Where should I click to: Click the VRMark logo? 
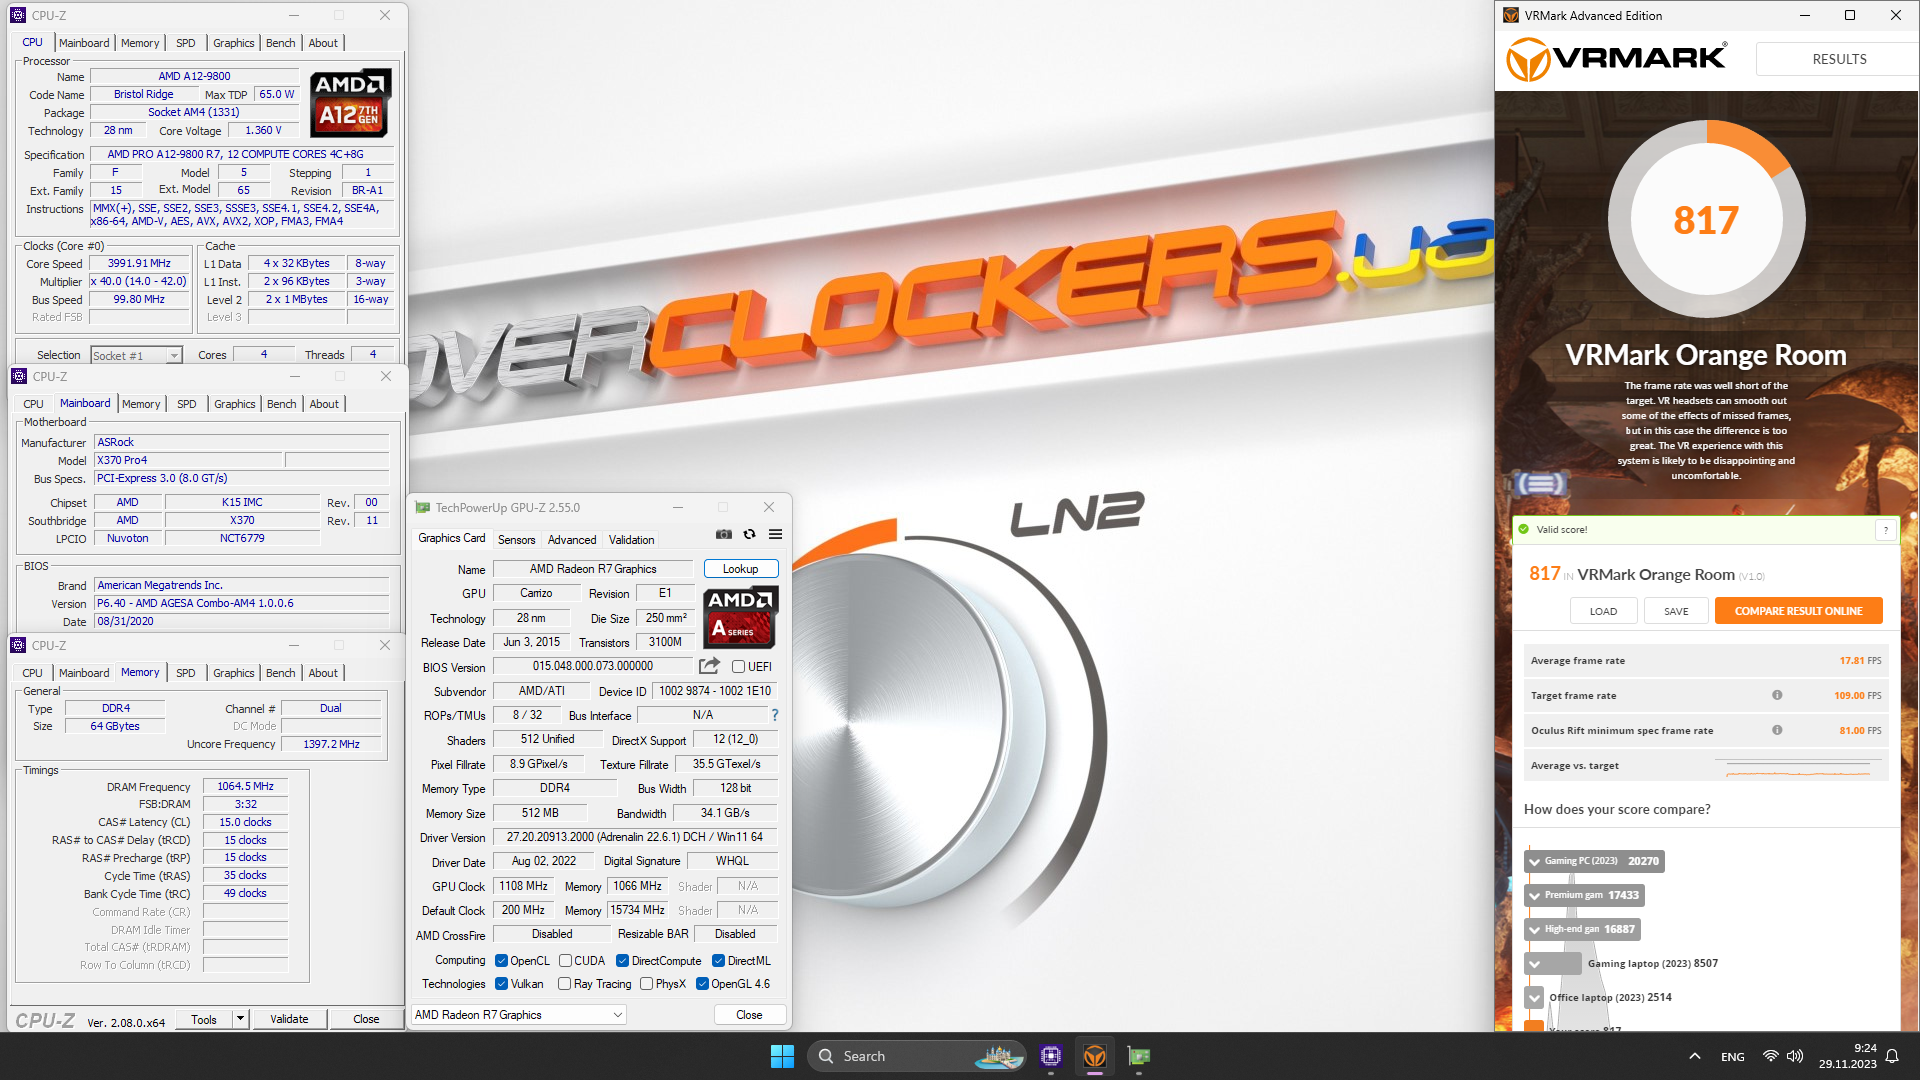1617,59
